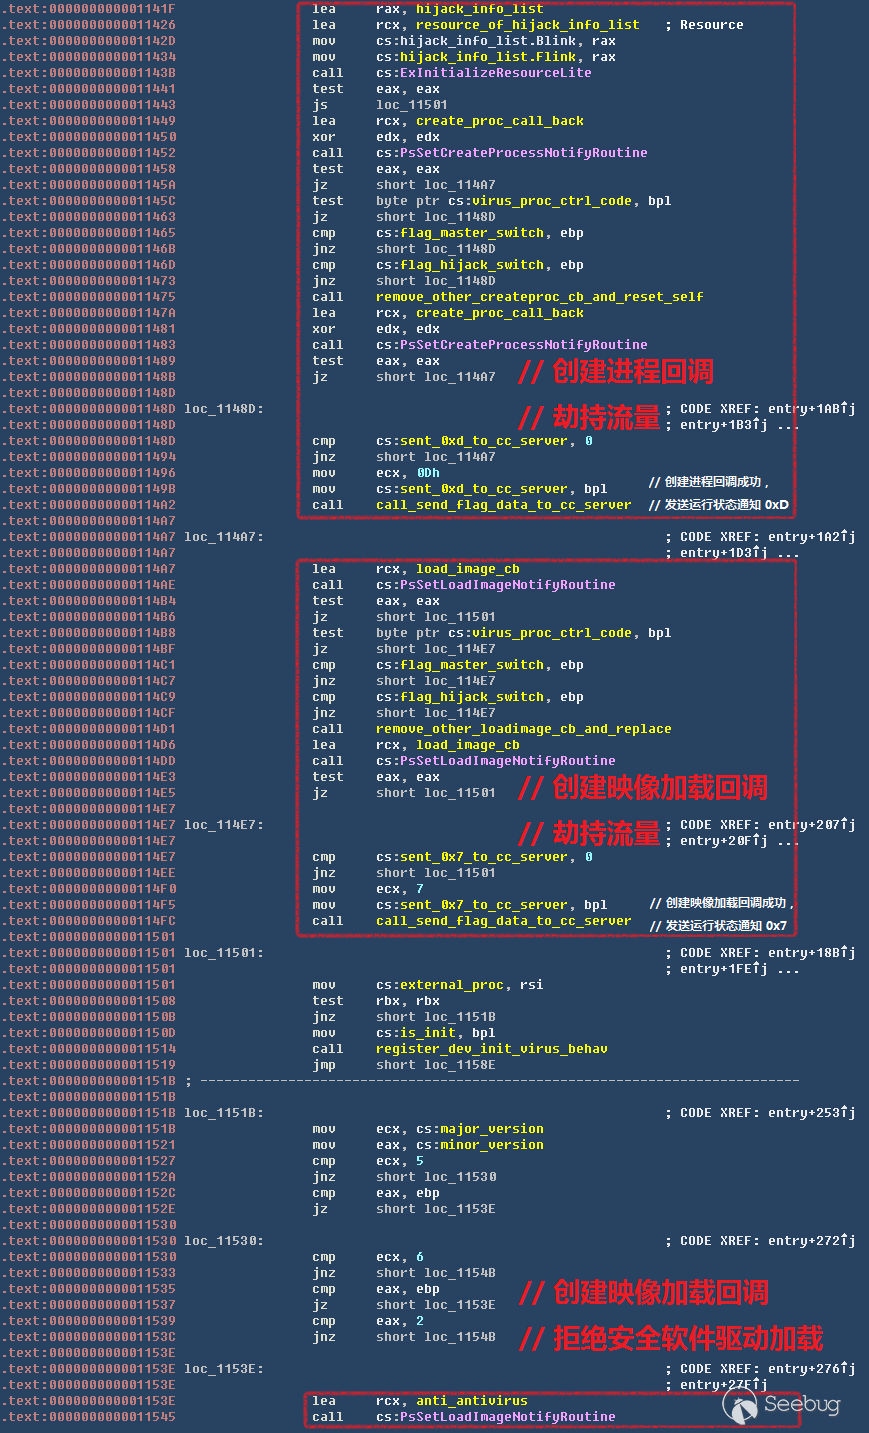Click the is_init variable
The width and height of the screenshot is (869, 1433).
(x=428, y=1033)
